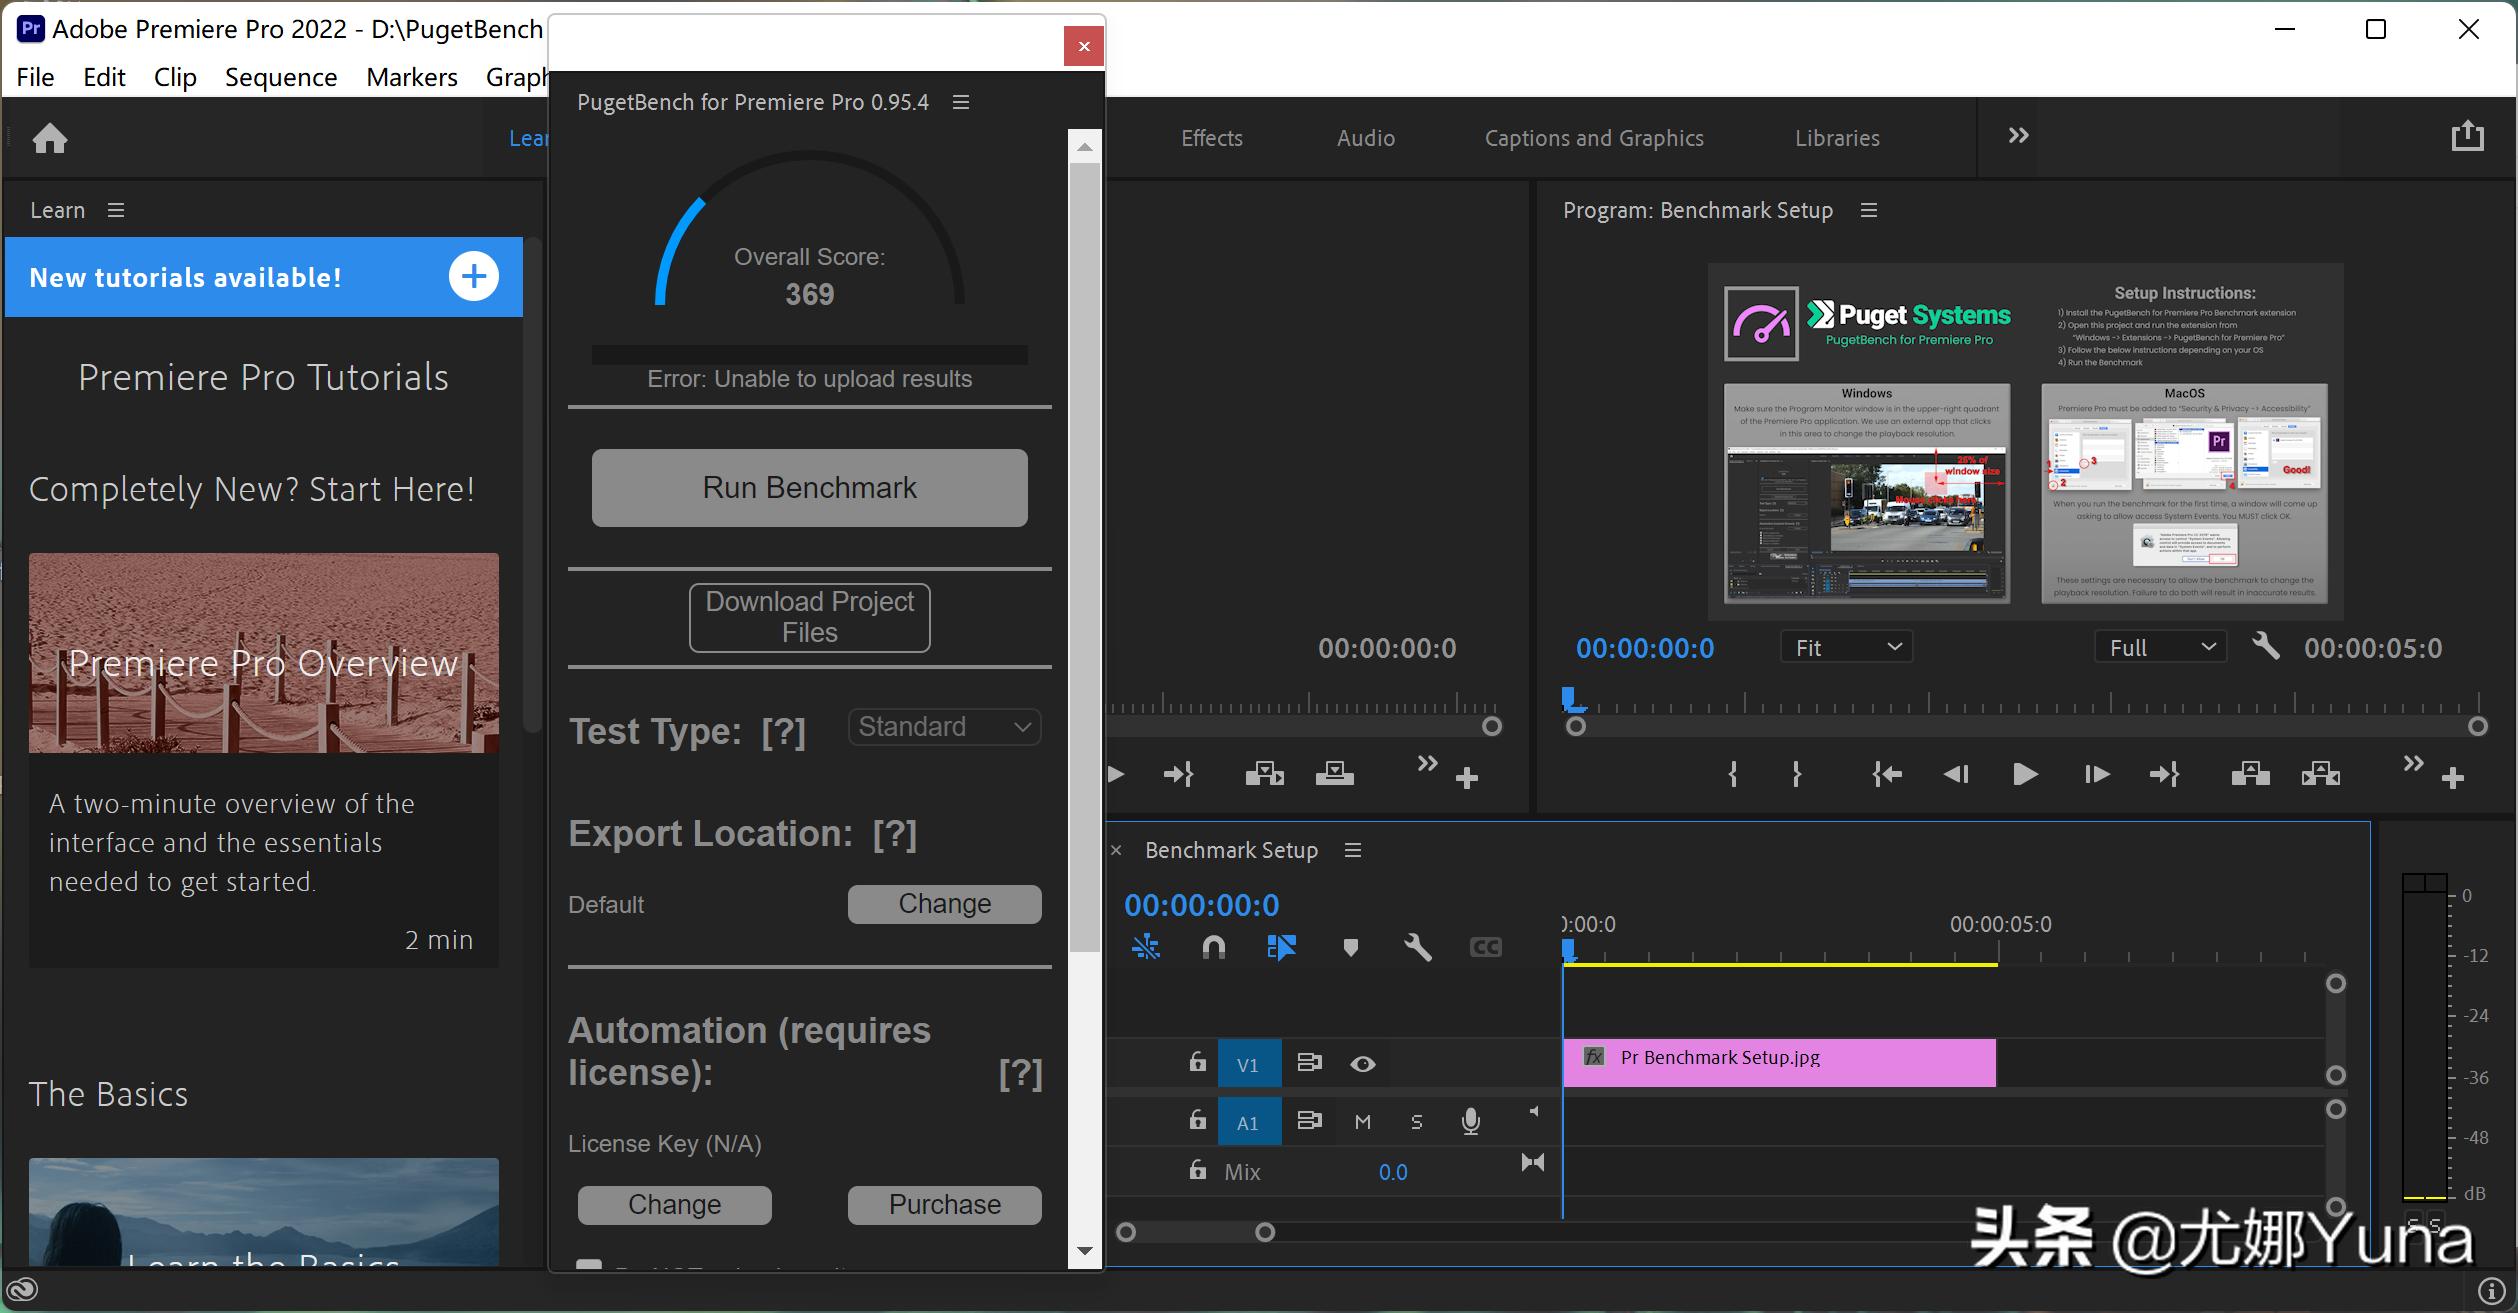Open Timeline Display Settings wrench

1417,947
